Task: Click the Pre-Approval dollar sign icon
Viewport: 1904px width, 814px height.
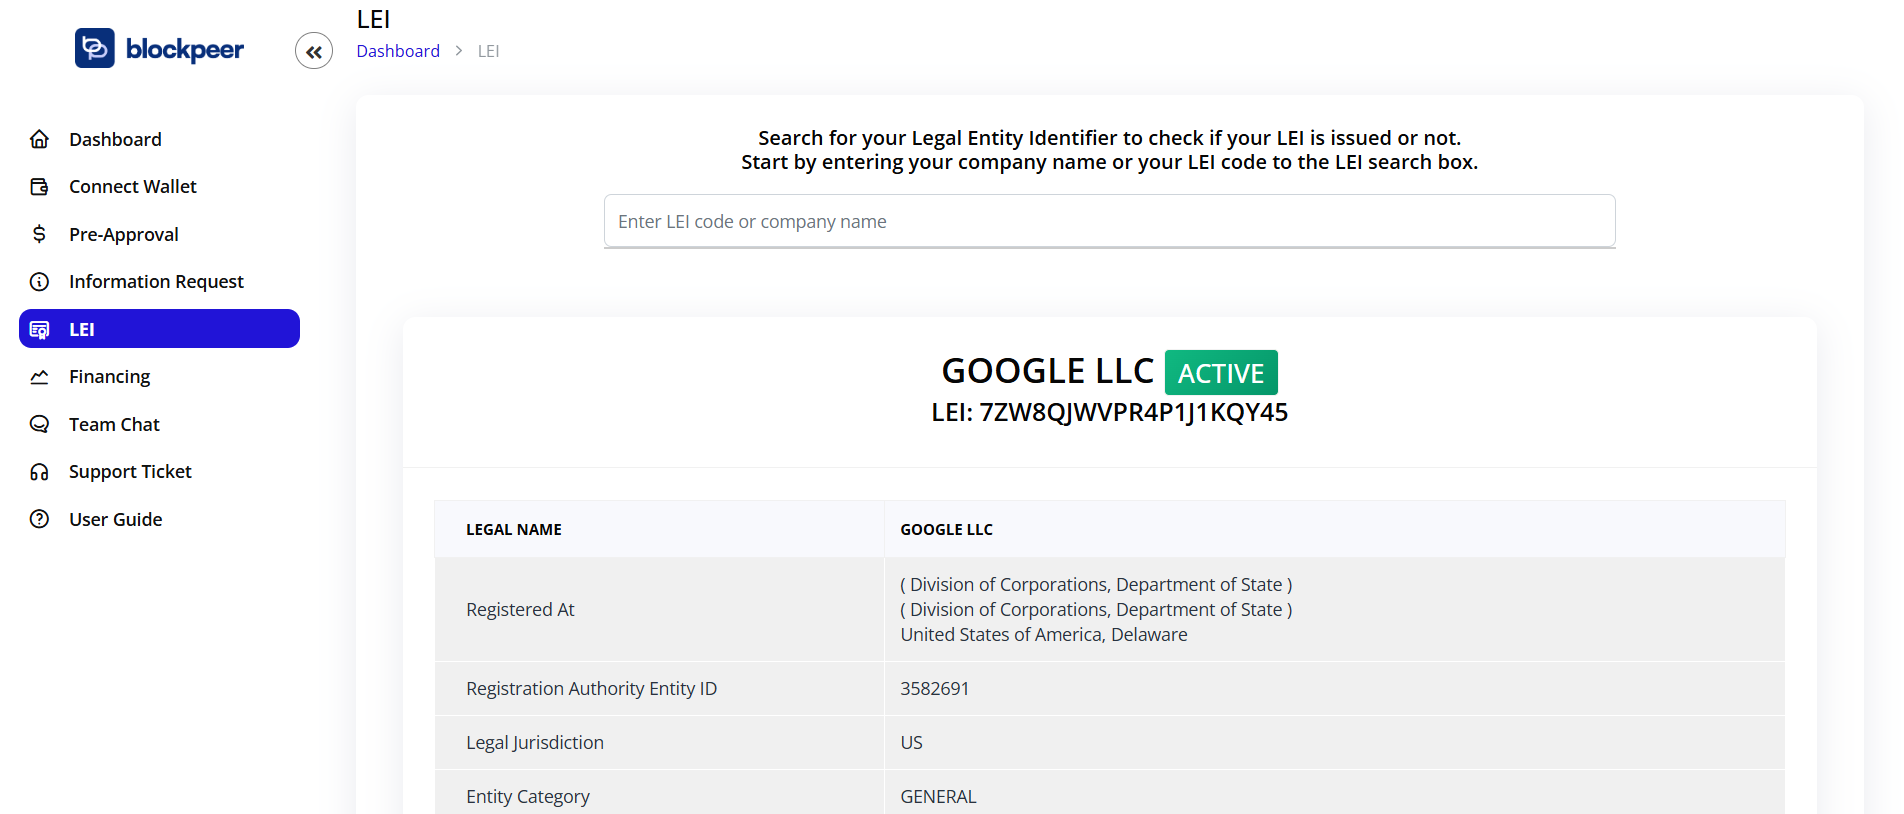Action: pos(39,234)
